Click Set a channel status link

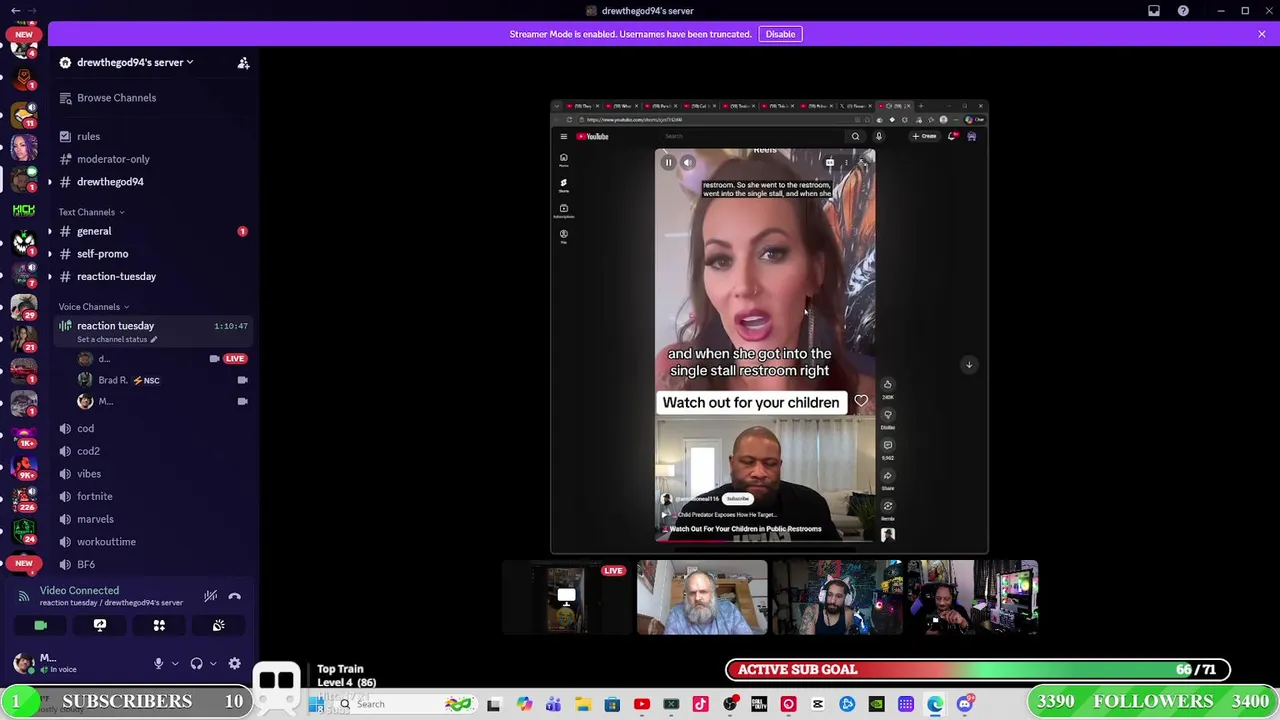point(117,339)
